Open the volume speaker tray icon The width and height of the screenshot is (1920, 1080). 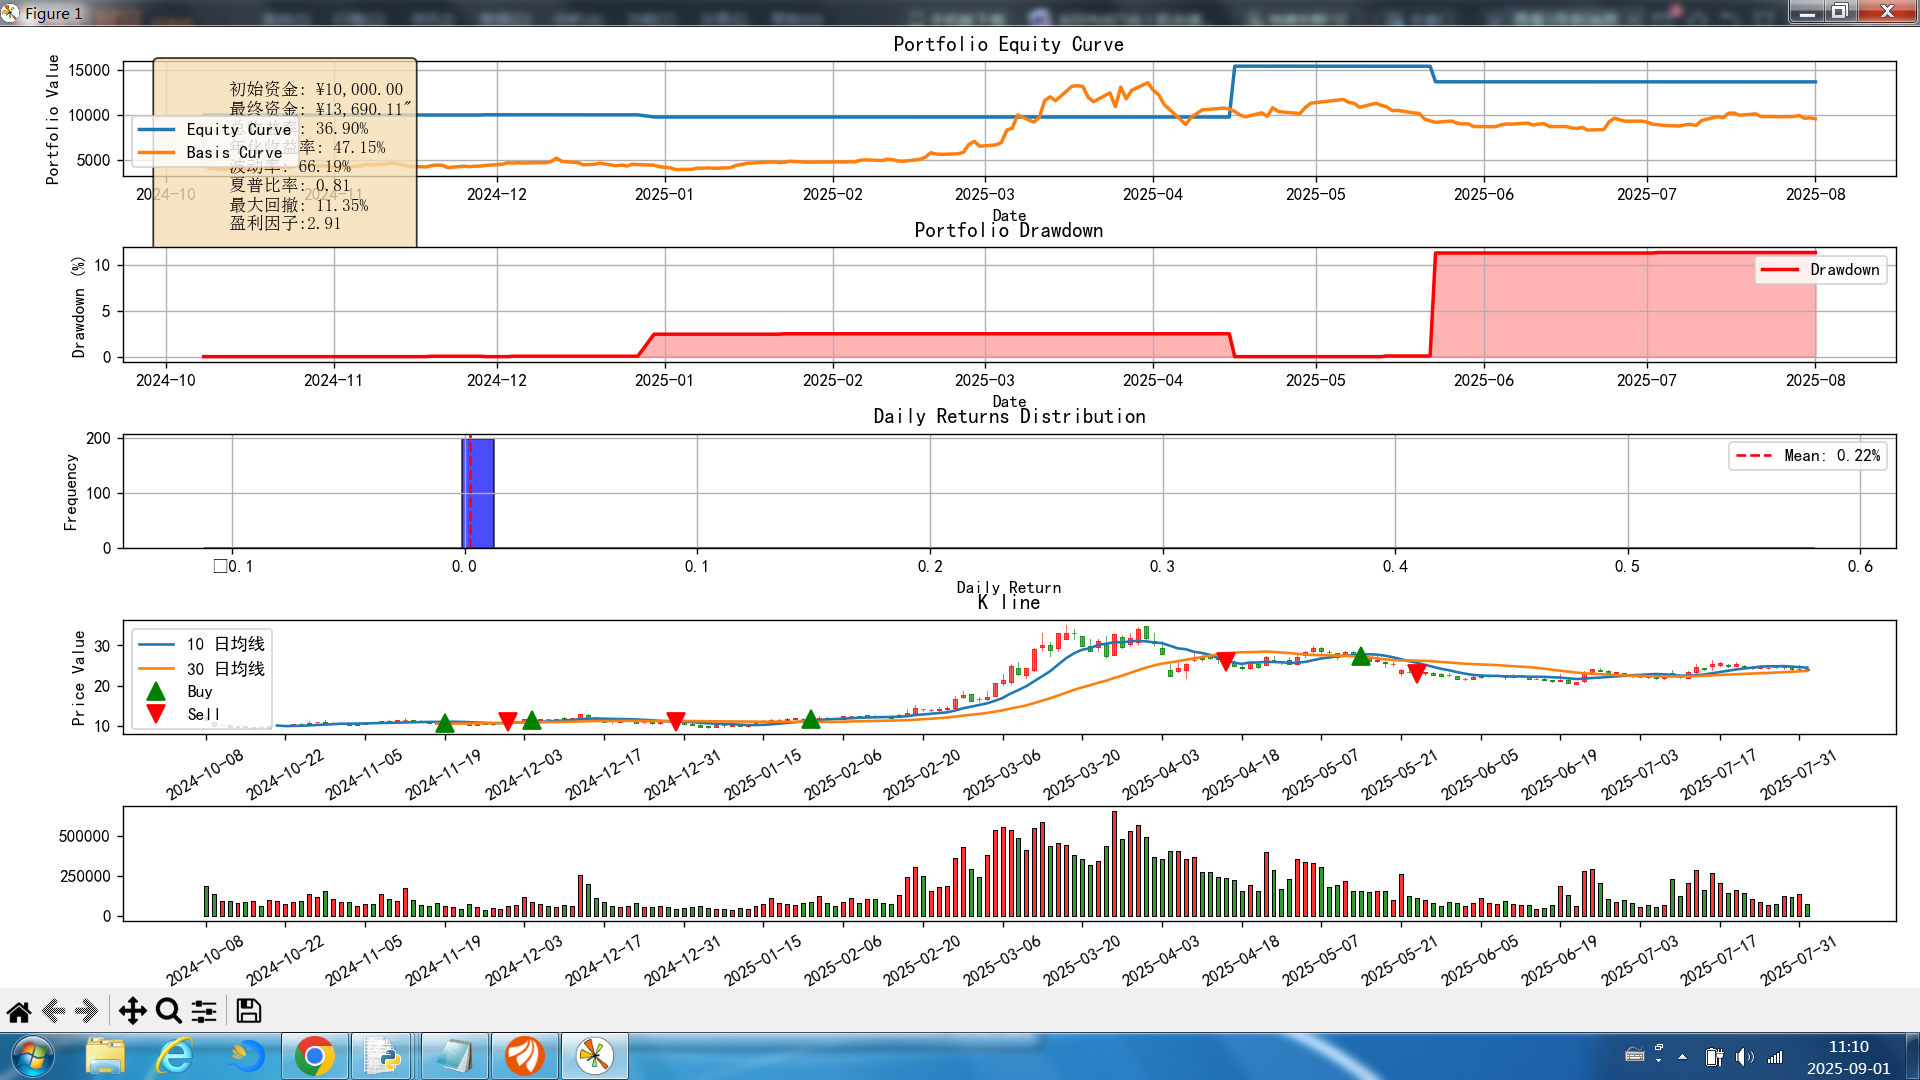click(x=1744, y=1057)
